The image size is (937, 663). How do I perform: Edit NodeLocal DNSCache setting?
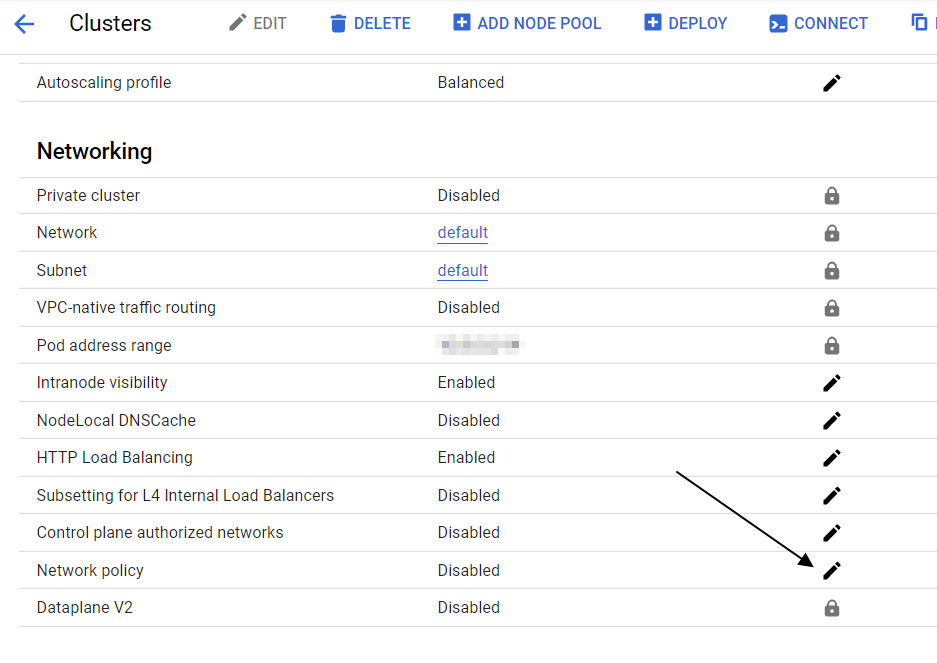(832, 420)
